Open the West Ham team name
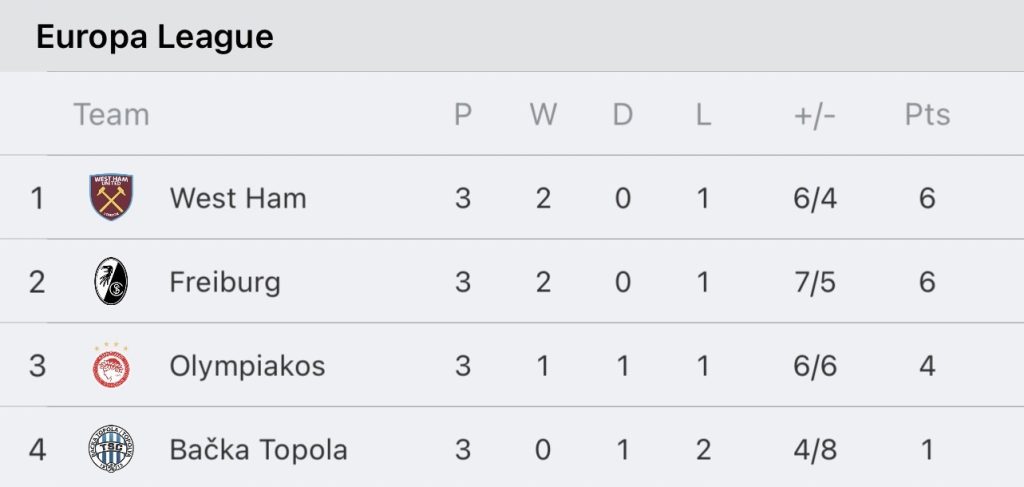Viewport: 1024px width, 487px height. pyautogui.click(x=238, y=198)
